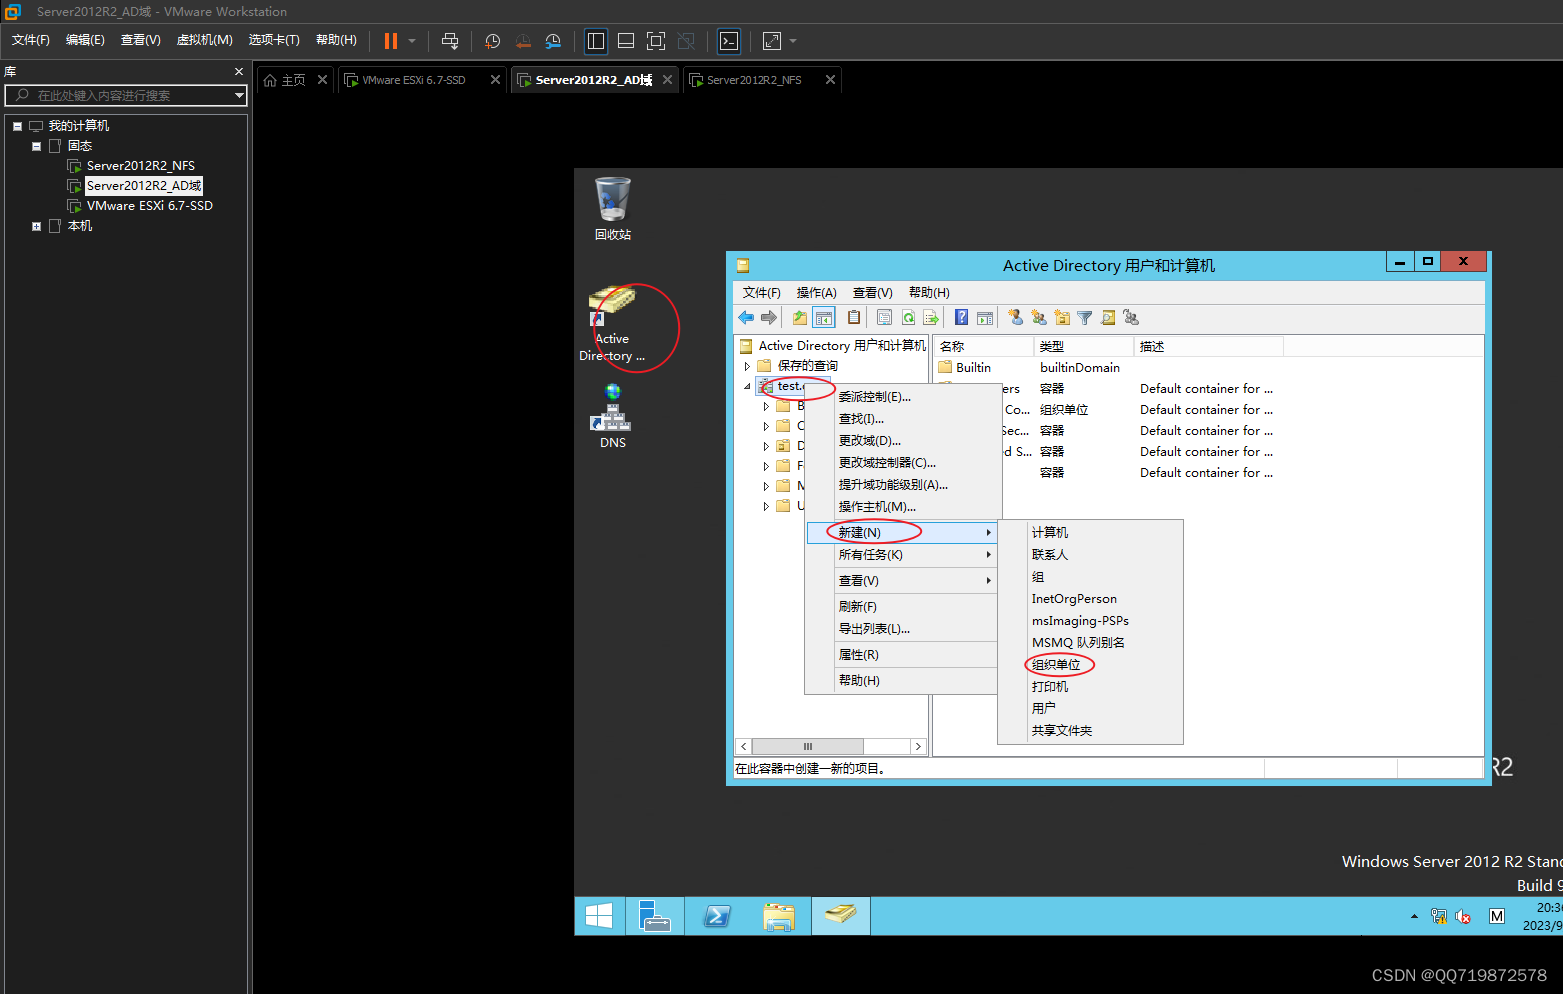Select the Builtin row in list
The width and height of the screenshot is (1563, 994).
point(965,368)
